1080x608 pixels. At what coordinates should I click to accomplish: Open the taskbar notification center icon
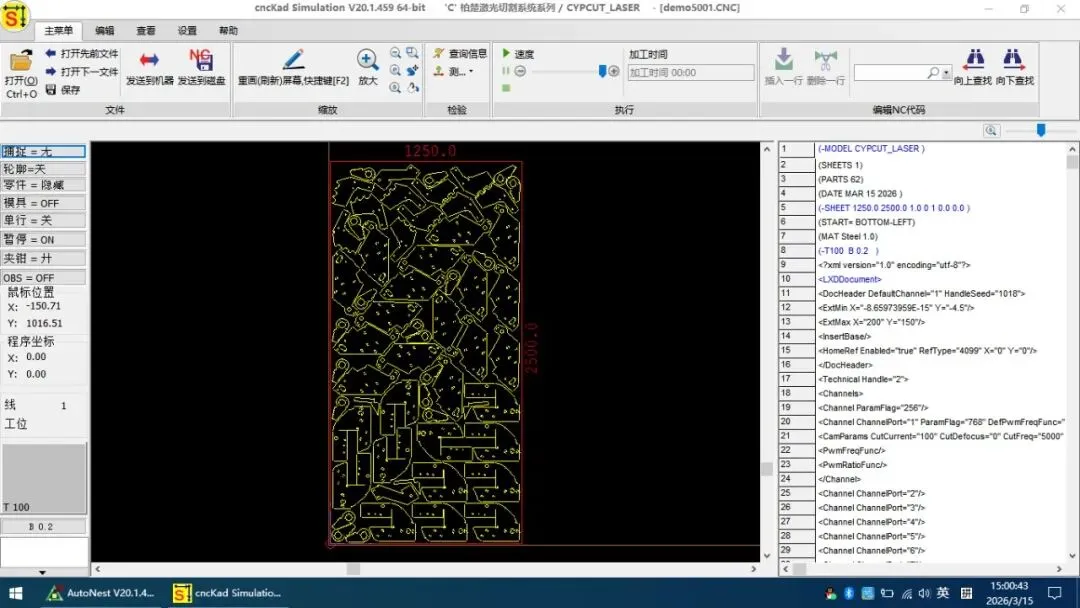pos(1055,593)
